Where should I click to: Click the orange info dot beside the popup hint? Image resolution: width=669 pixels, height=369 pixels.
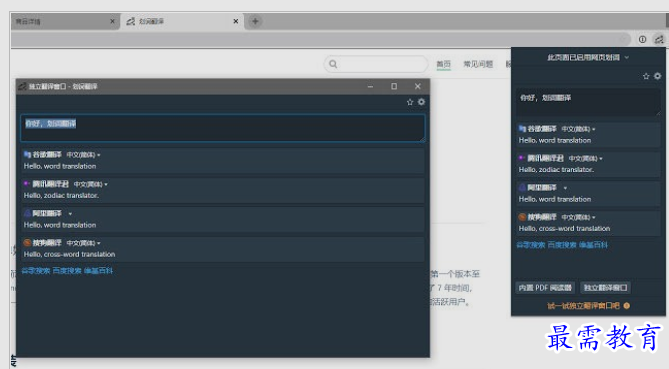click(x=626, y=305)
